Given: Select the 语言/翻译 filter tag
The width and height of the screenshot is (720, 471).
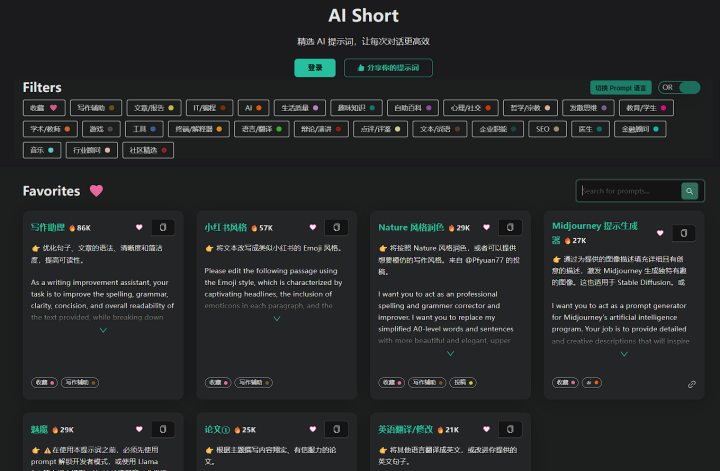Looking at the screenshot, I should tap(262, 129).
